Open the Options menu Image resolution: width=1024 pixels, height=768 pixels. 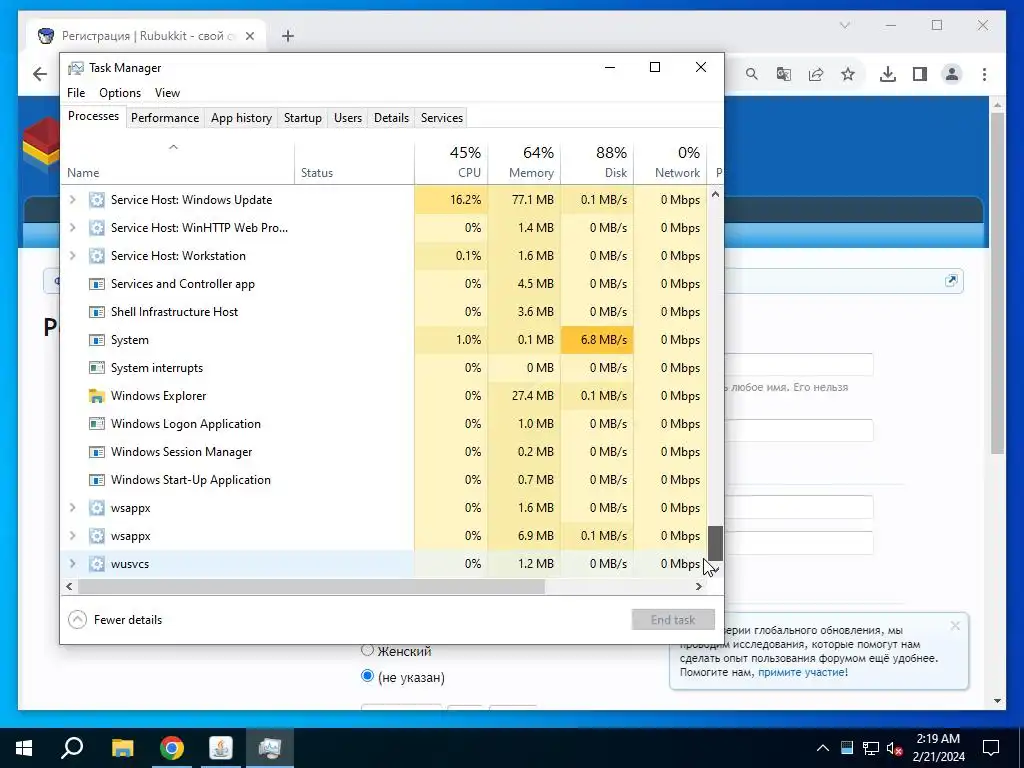coord(120,93)
